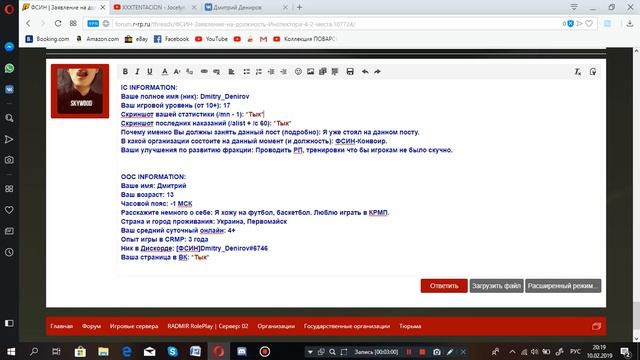Viewport: 640px width, 360px height.
Task: Insert media using editor toolbar icon
Action: click(x=323, y=71)
